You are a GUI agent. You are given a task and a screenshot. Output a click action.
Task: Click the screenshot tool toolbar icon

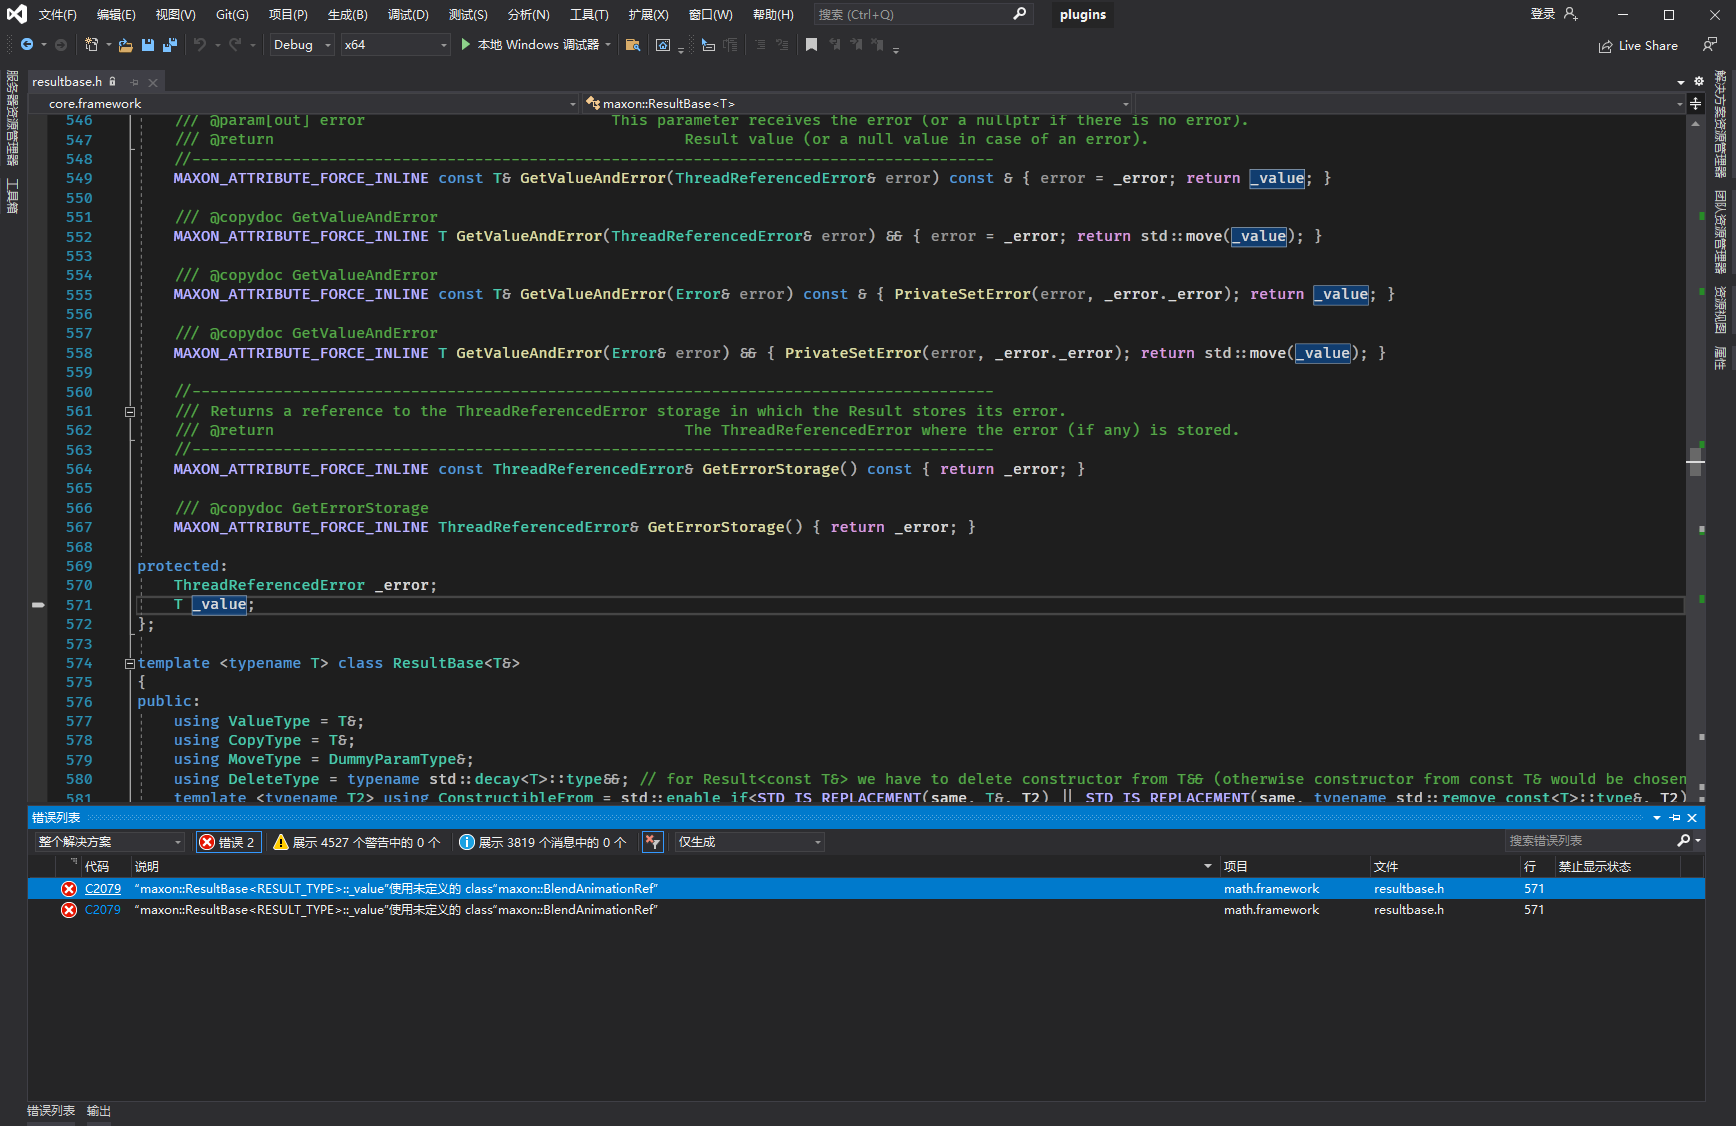663,45
